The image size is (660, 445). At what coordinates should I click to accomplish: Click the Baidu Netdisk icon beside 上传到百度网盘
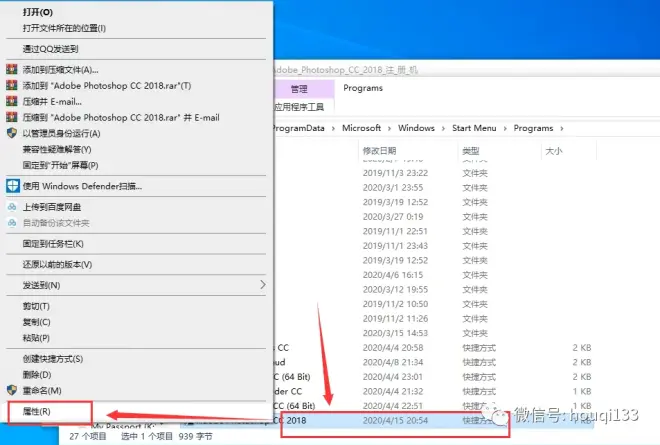12,207
